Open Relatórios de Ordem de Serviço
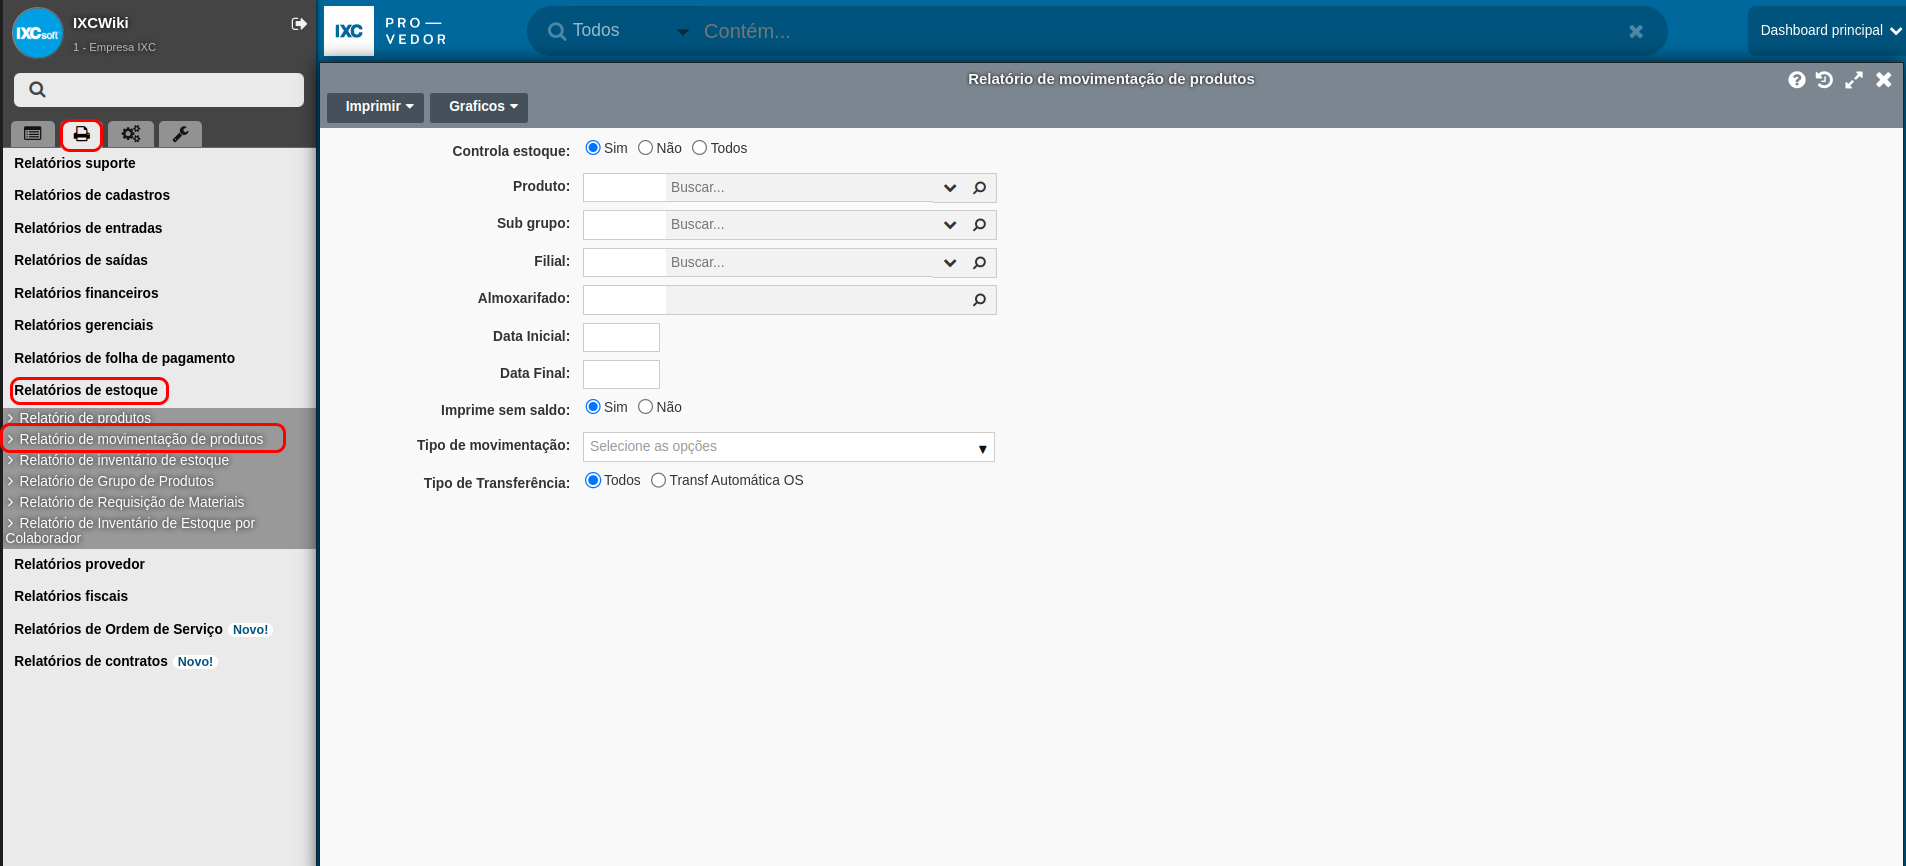Viewport: 1906px width, 866px height. [x=118, y=629]
